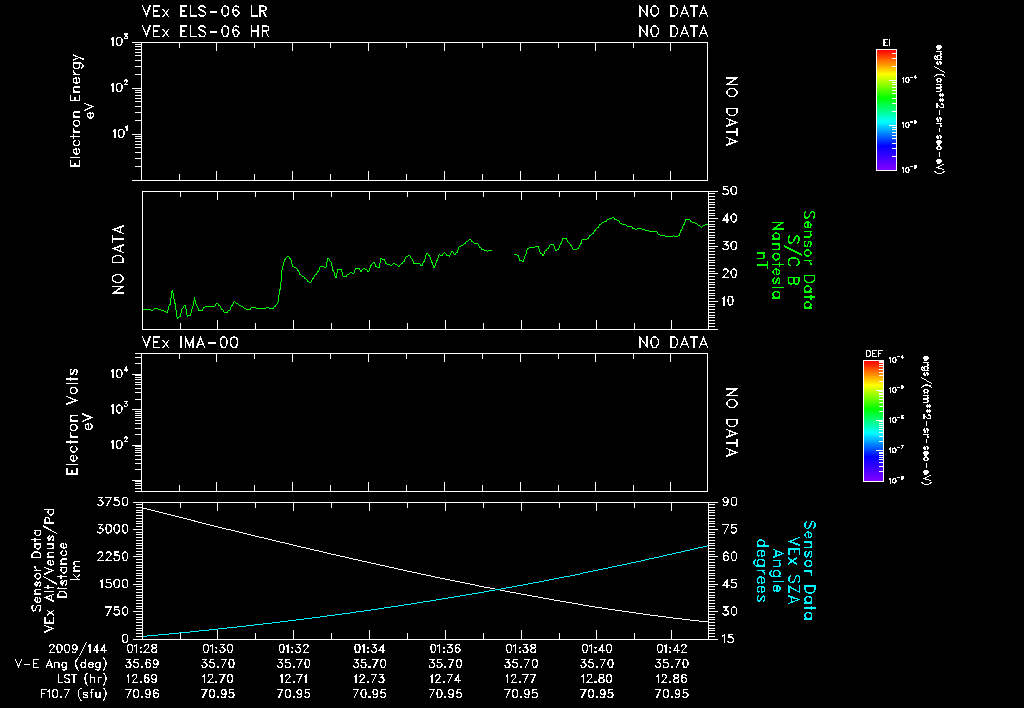Click the 01:42 time tick label
The image size is (1024, 708).
(672, 649)
